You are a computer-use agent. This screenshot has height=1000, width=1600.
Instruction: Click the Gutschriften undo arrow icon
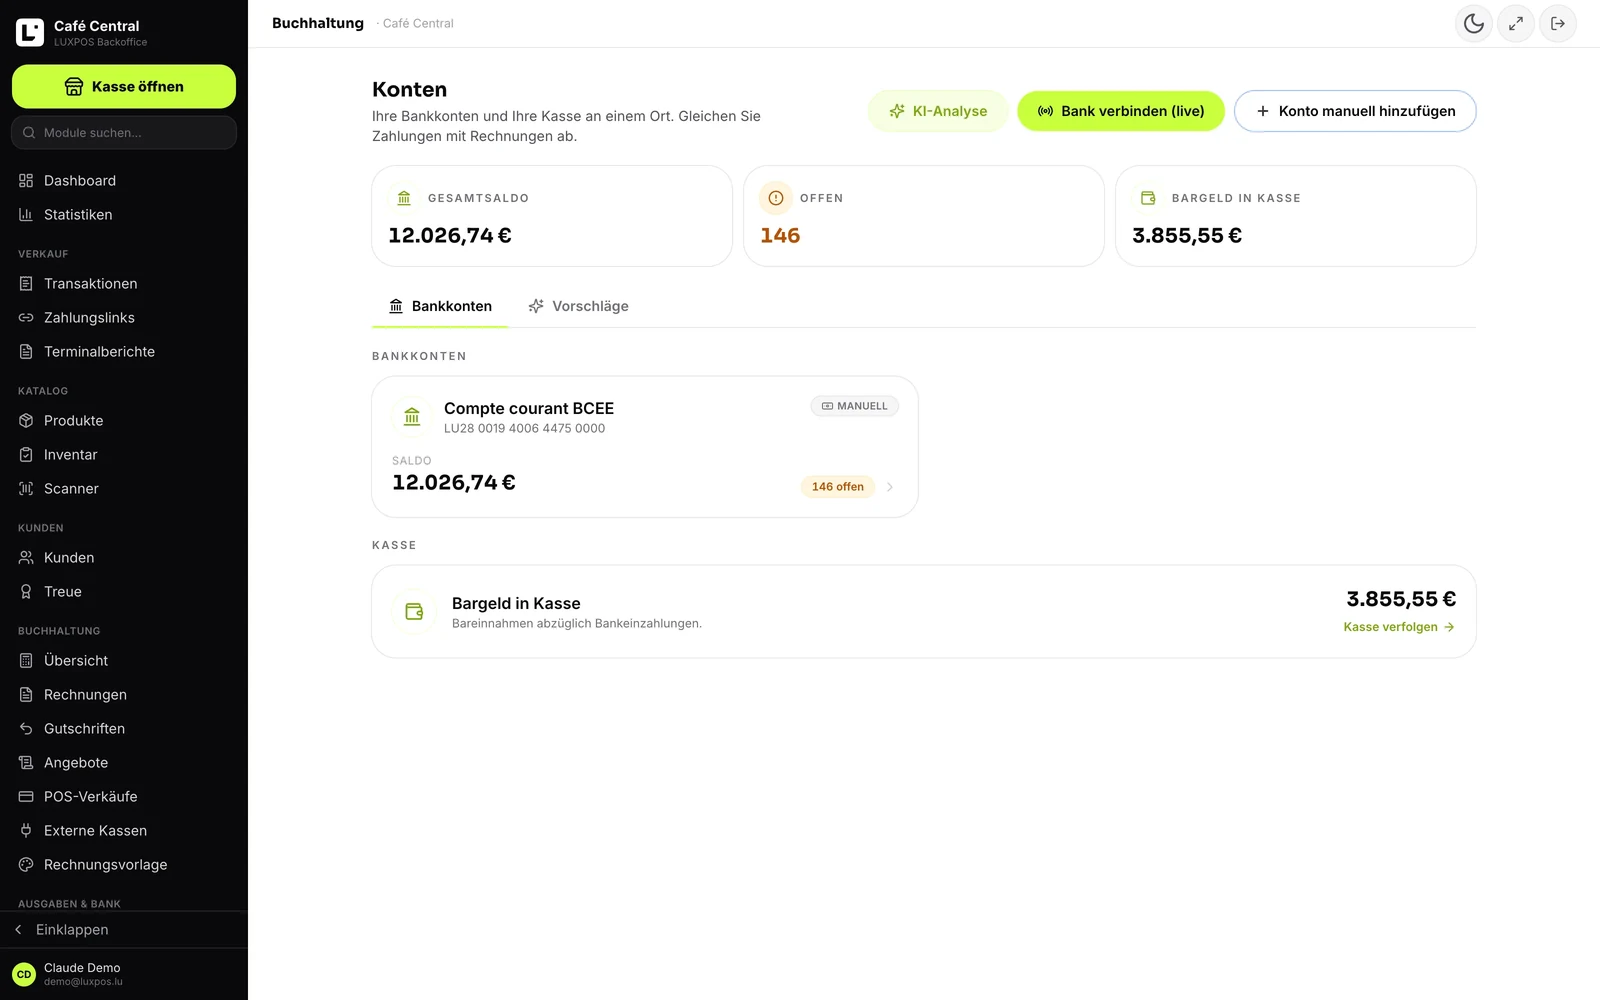[x=26, y=728]
